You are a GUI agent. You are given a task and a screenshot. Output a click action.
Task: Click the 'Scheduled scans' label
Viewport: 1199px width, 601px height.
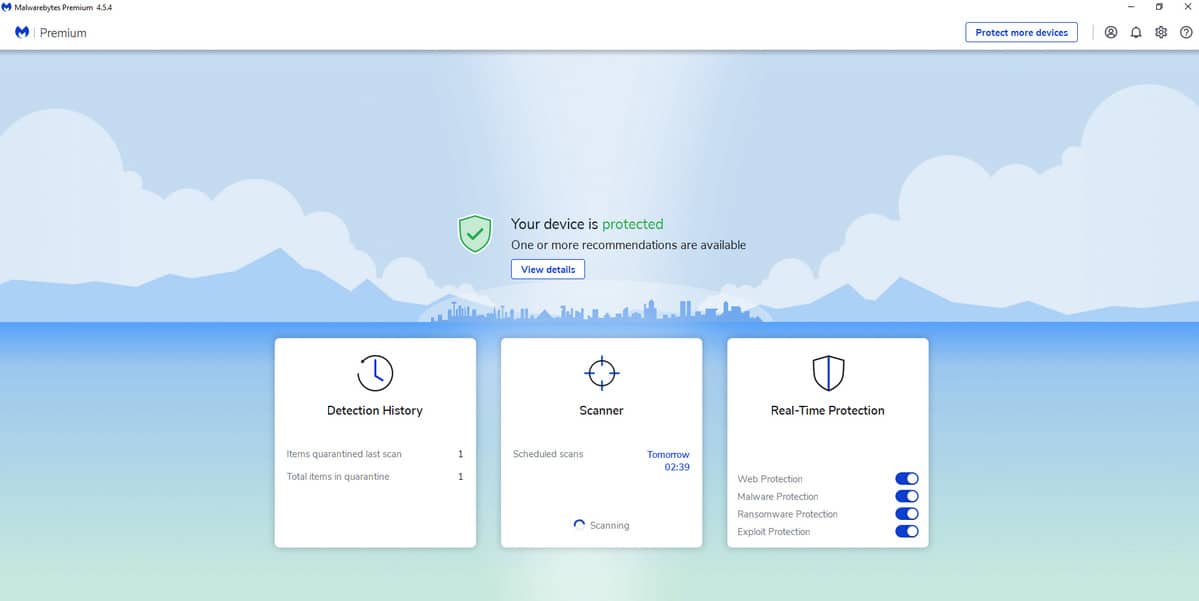point(548,454)
